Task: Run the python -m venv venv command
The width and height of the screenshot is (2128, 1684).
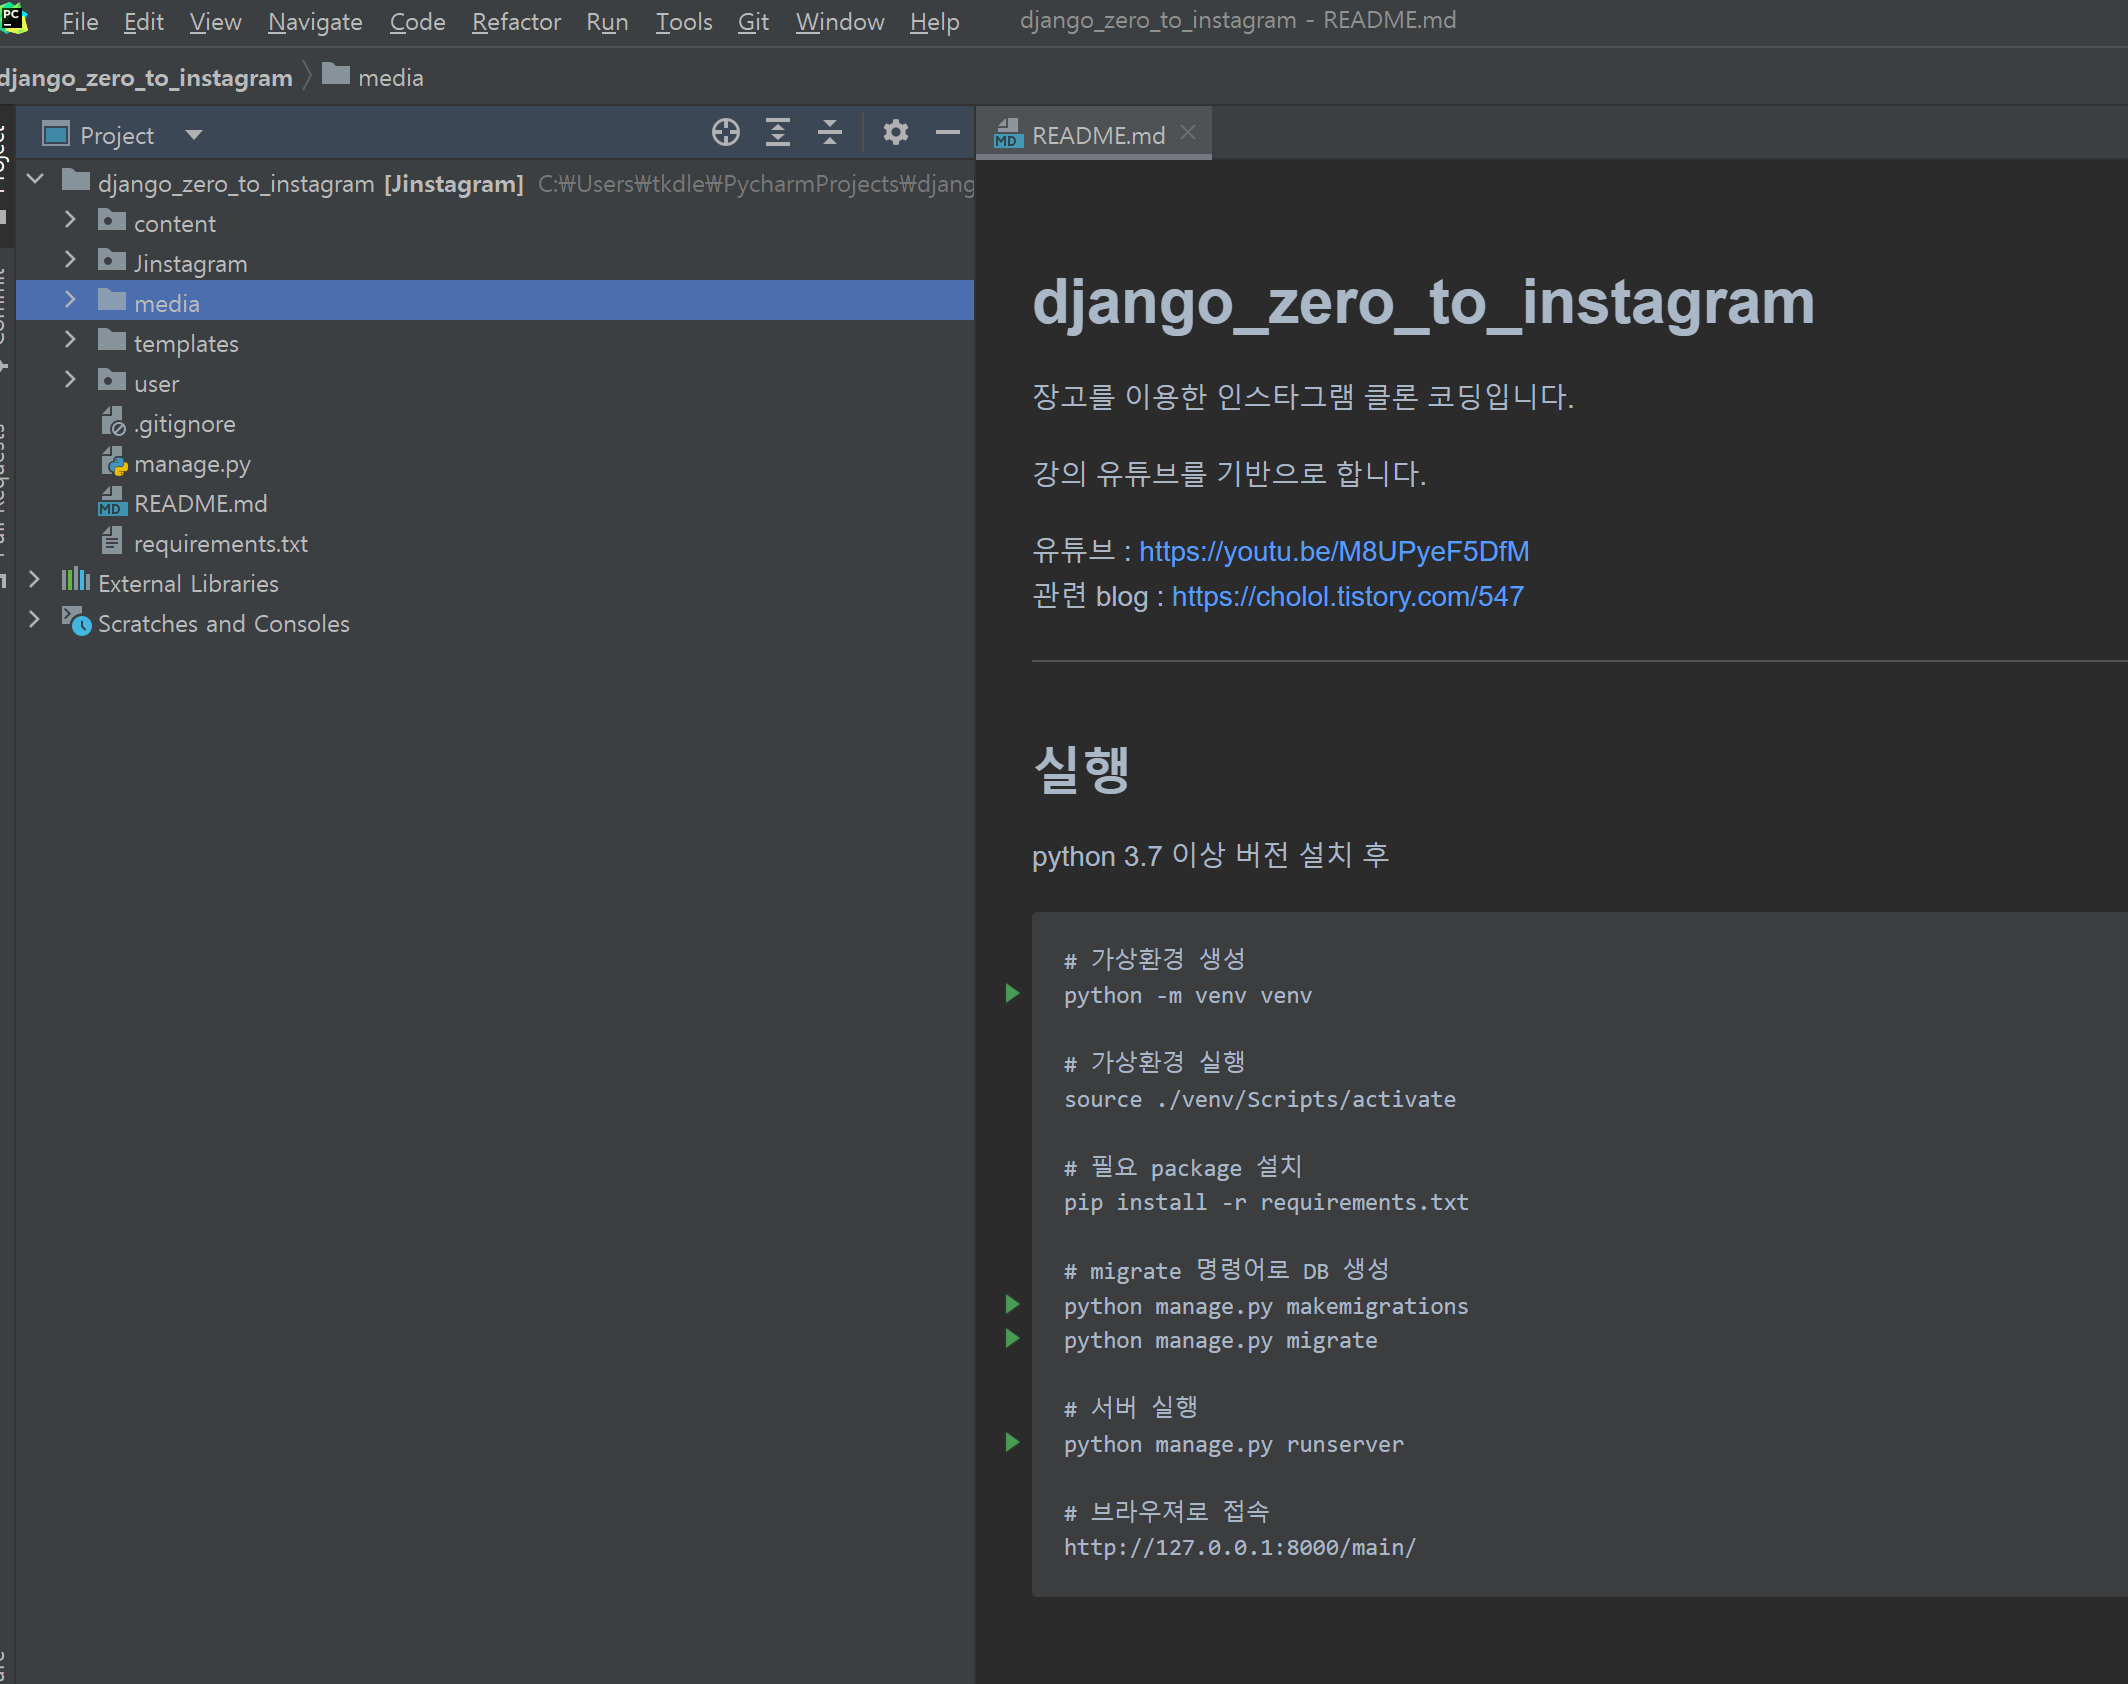Action: [x=1012, y=993]
